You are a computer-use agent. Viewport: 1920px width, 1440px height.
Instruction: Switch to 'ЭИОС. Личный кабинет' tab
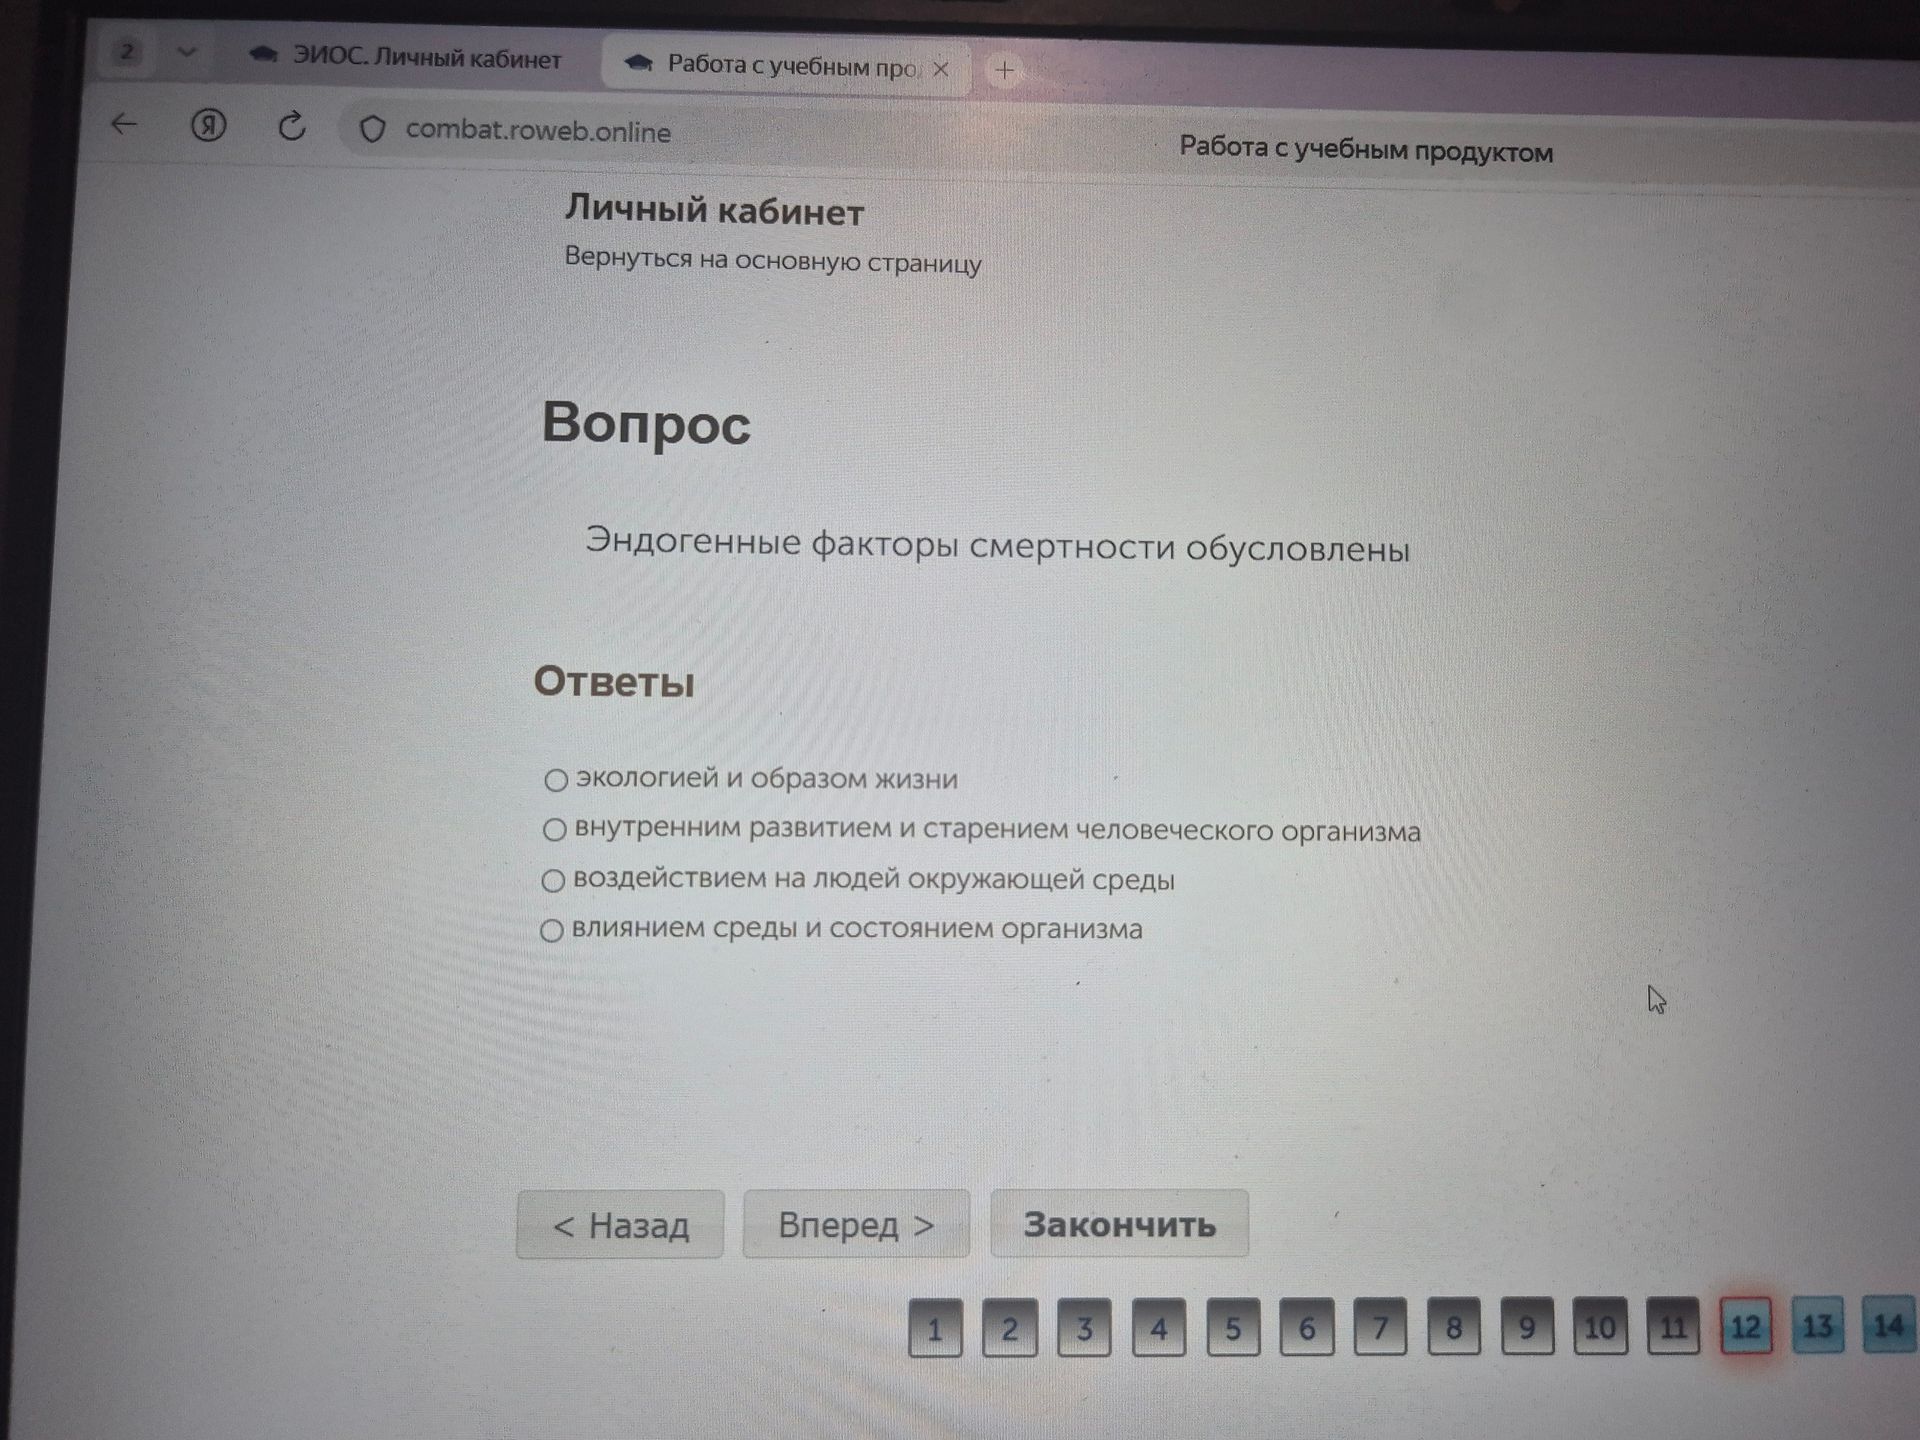tap(405, 58)
